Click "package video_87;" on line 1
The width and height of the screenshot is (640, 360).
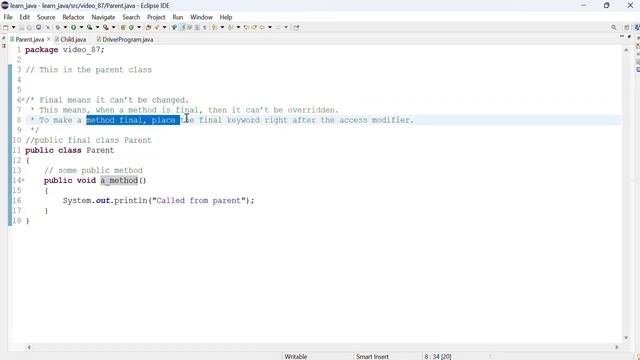64,50
